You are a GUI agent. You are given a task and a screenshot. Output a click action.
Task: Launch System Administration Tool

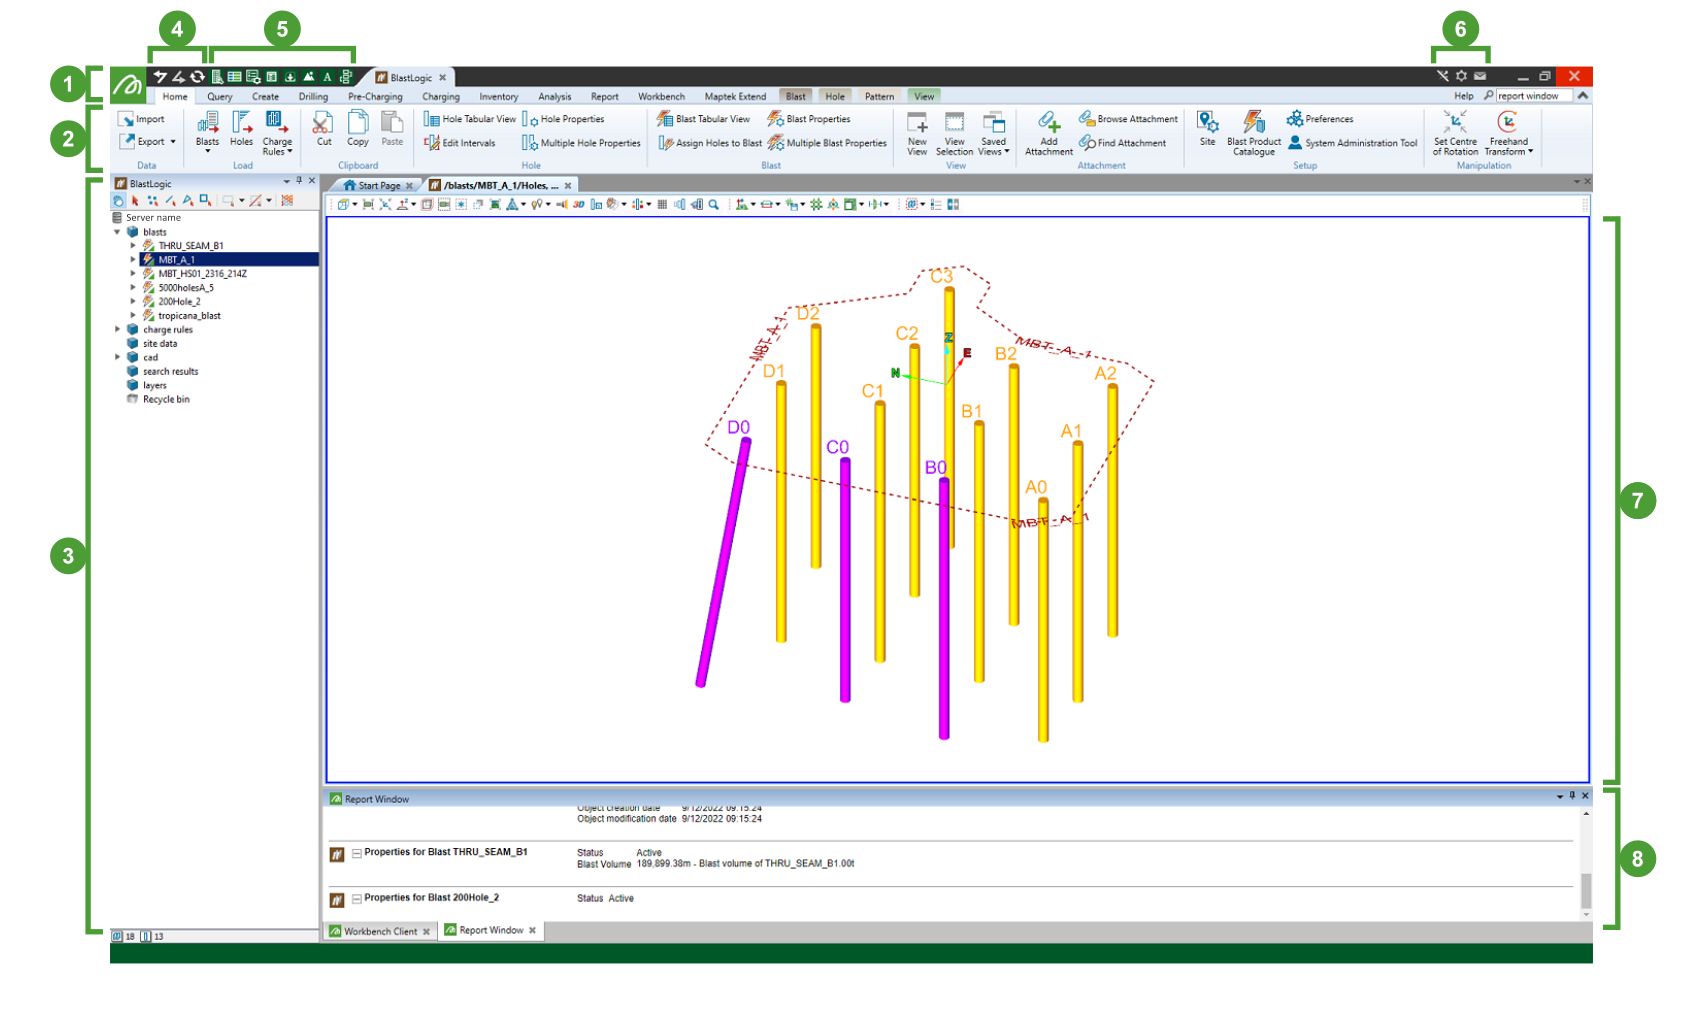(1353, 143)
